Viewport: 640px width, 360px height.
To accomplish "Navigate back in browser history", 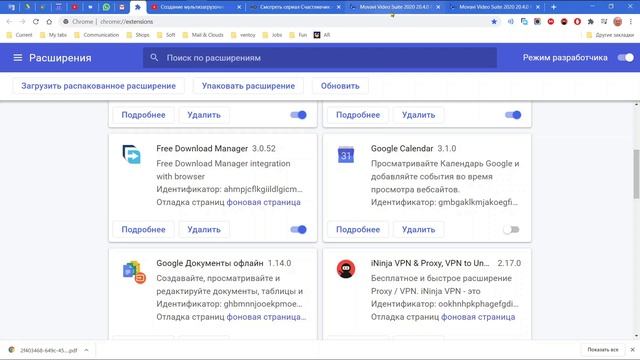I will coord(9,22).
